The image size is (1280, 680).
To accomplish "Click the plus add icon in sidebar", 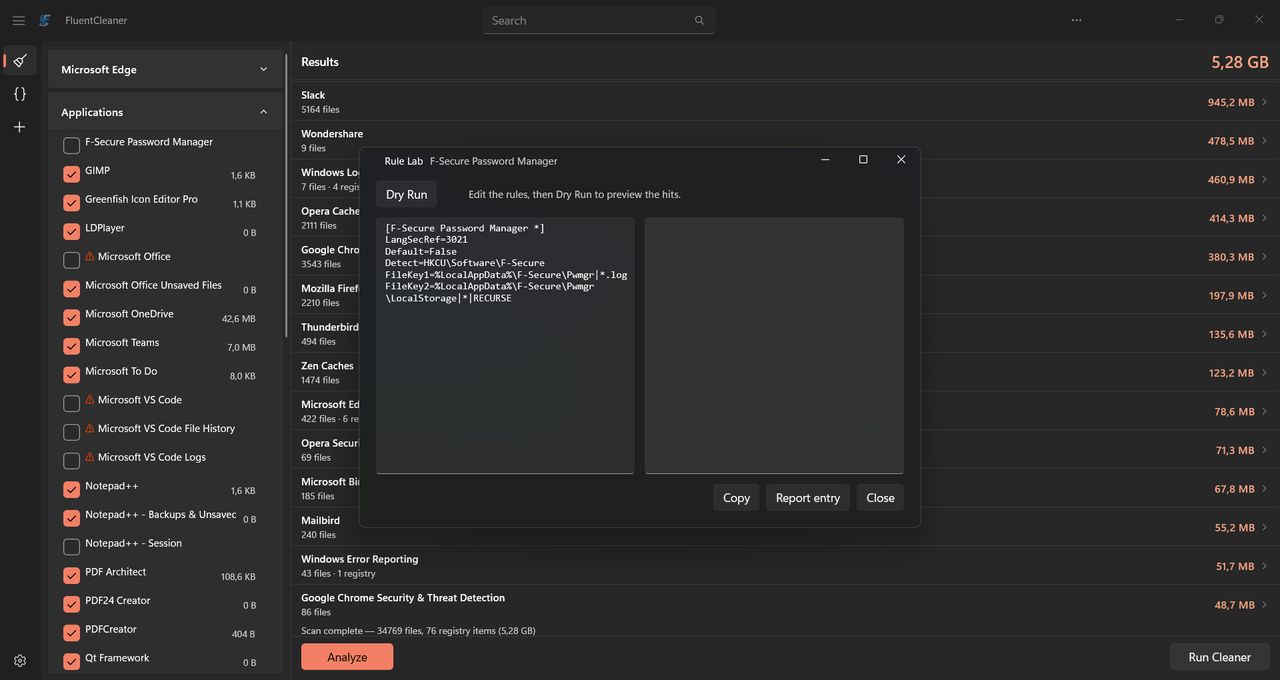I will pyautogui.click(x=19, y=127).
